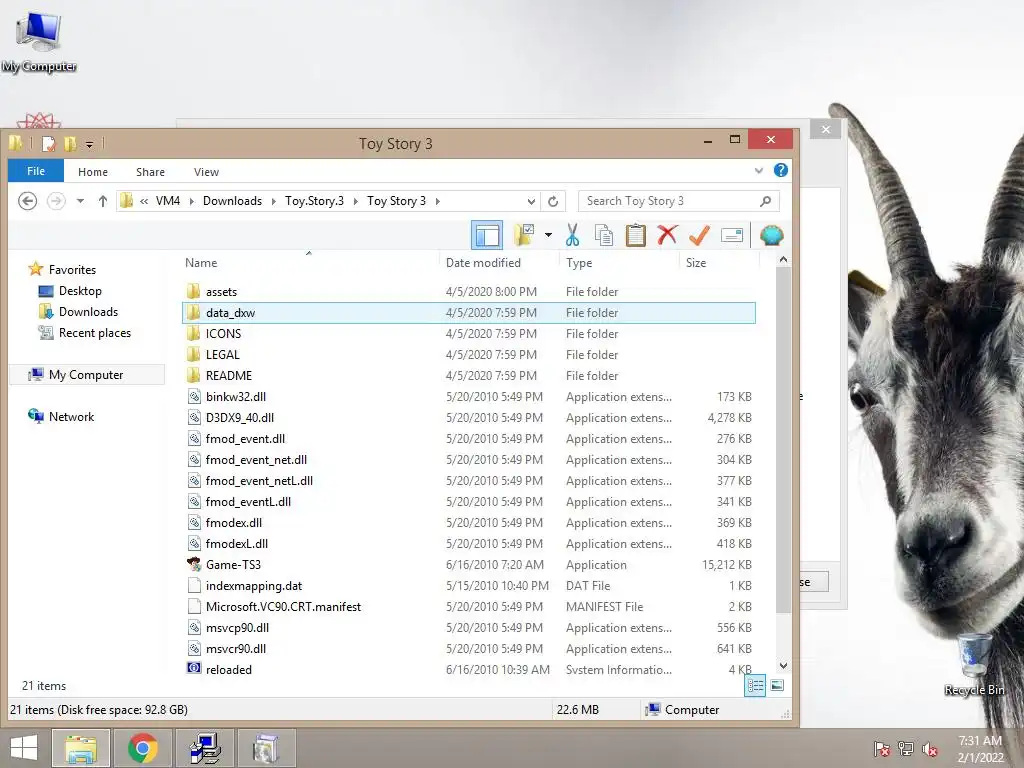Toggle the navigation pane toolbar button
The height and width of the screenshot is (768, 1024).
pos(487,235)
